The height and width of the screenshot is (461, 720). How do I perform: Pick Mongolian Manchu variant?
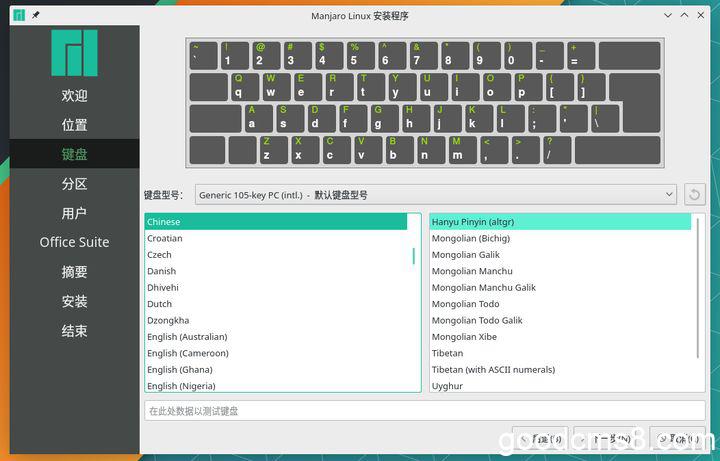click(x=561, y=271)
